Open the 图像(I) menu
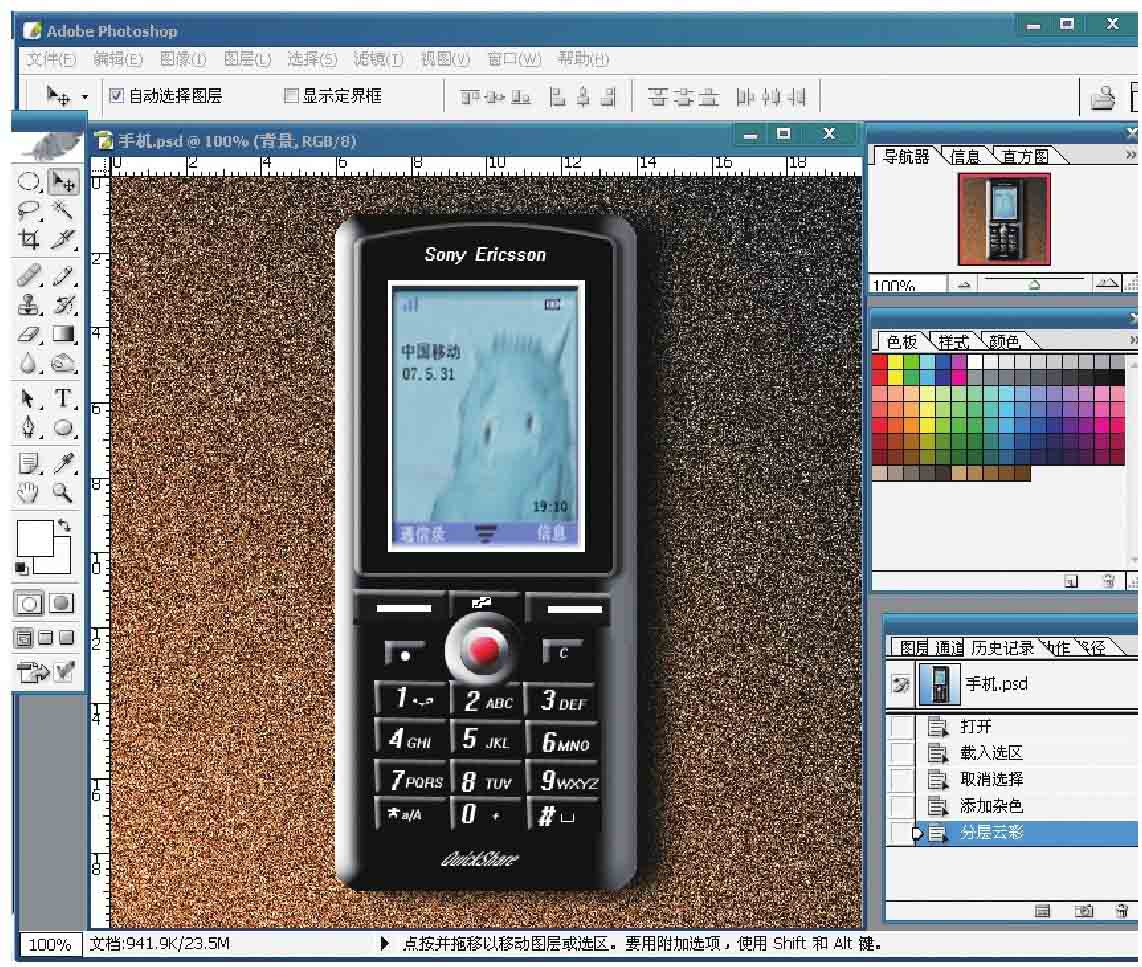Viewport: 1142px width, 967px height. tap(183, 59)
